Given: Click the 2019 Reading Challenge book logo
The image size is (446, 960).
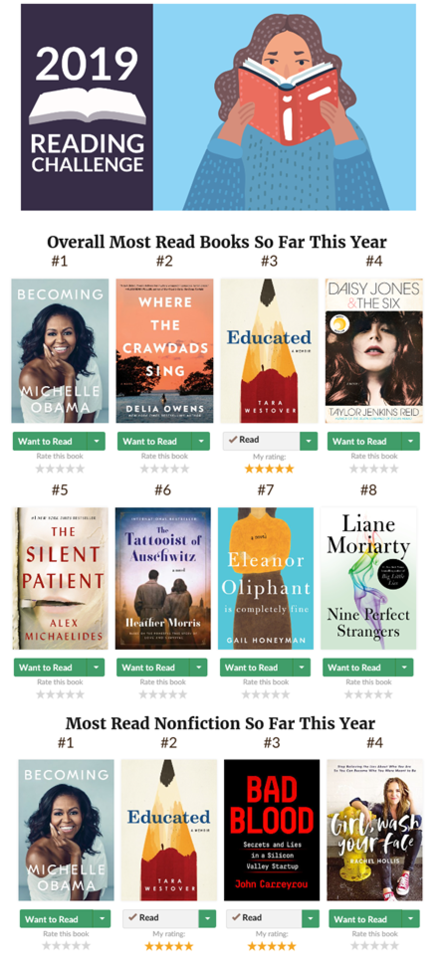Looking at the screenshot, I should point(87,107).
